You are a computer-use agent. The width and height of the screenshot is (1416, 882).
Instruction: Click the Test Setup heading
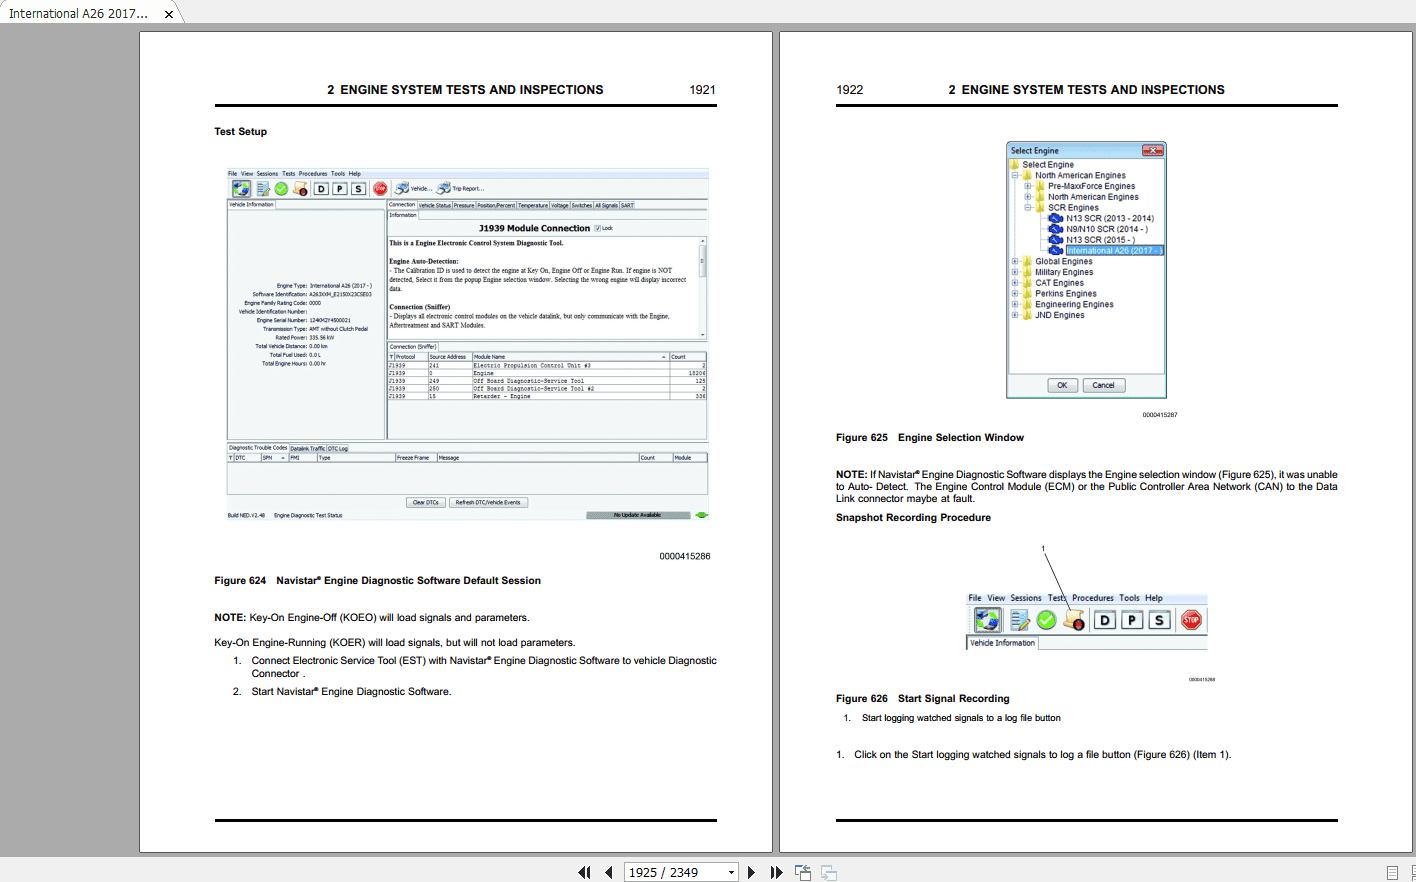(x=240, y=131)
